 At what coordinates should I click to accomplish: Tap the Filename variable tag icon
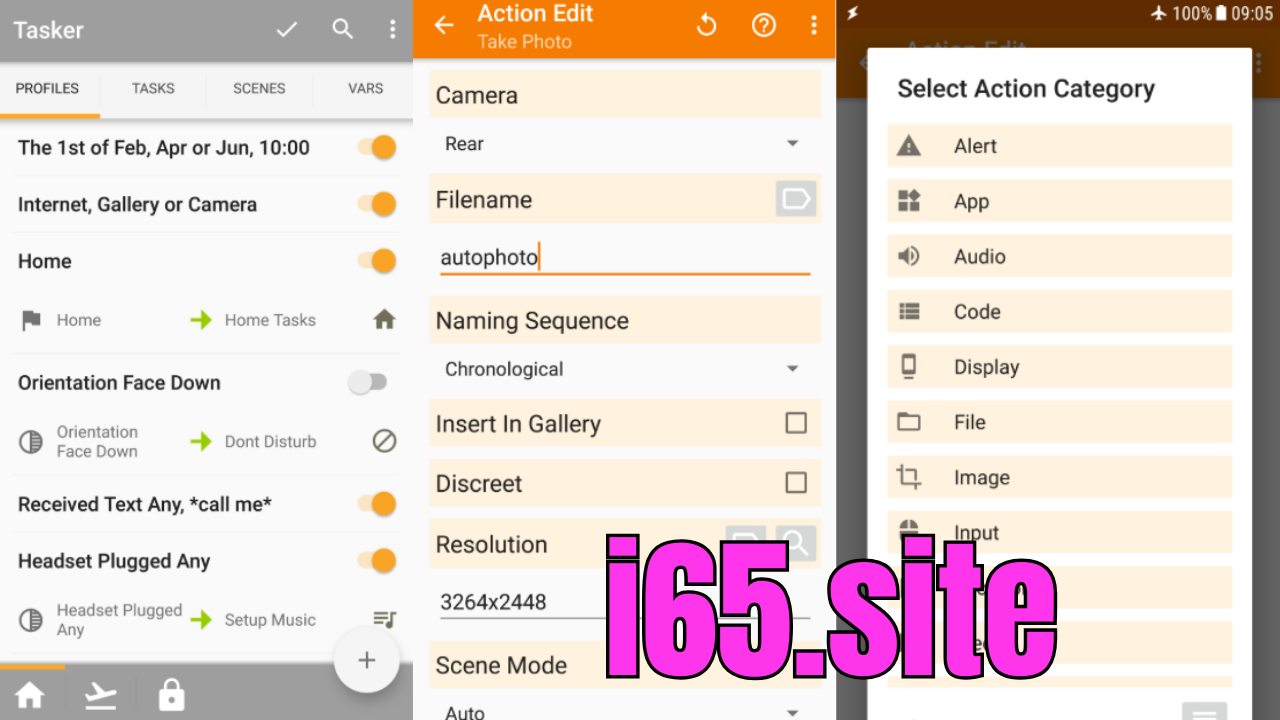coord(796,199)
